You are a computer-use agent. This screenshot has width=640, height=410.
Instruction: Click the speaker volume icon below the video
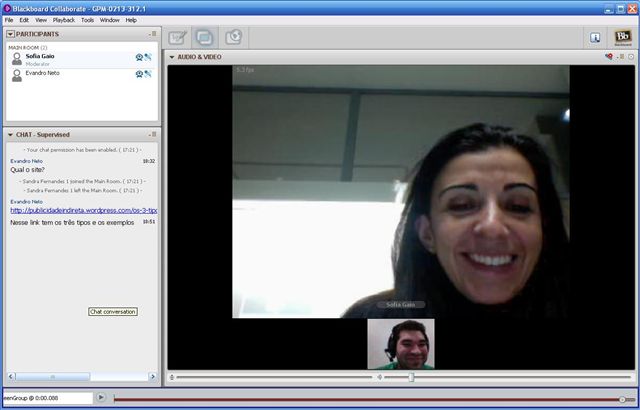click(x=380, y=377)
